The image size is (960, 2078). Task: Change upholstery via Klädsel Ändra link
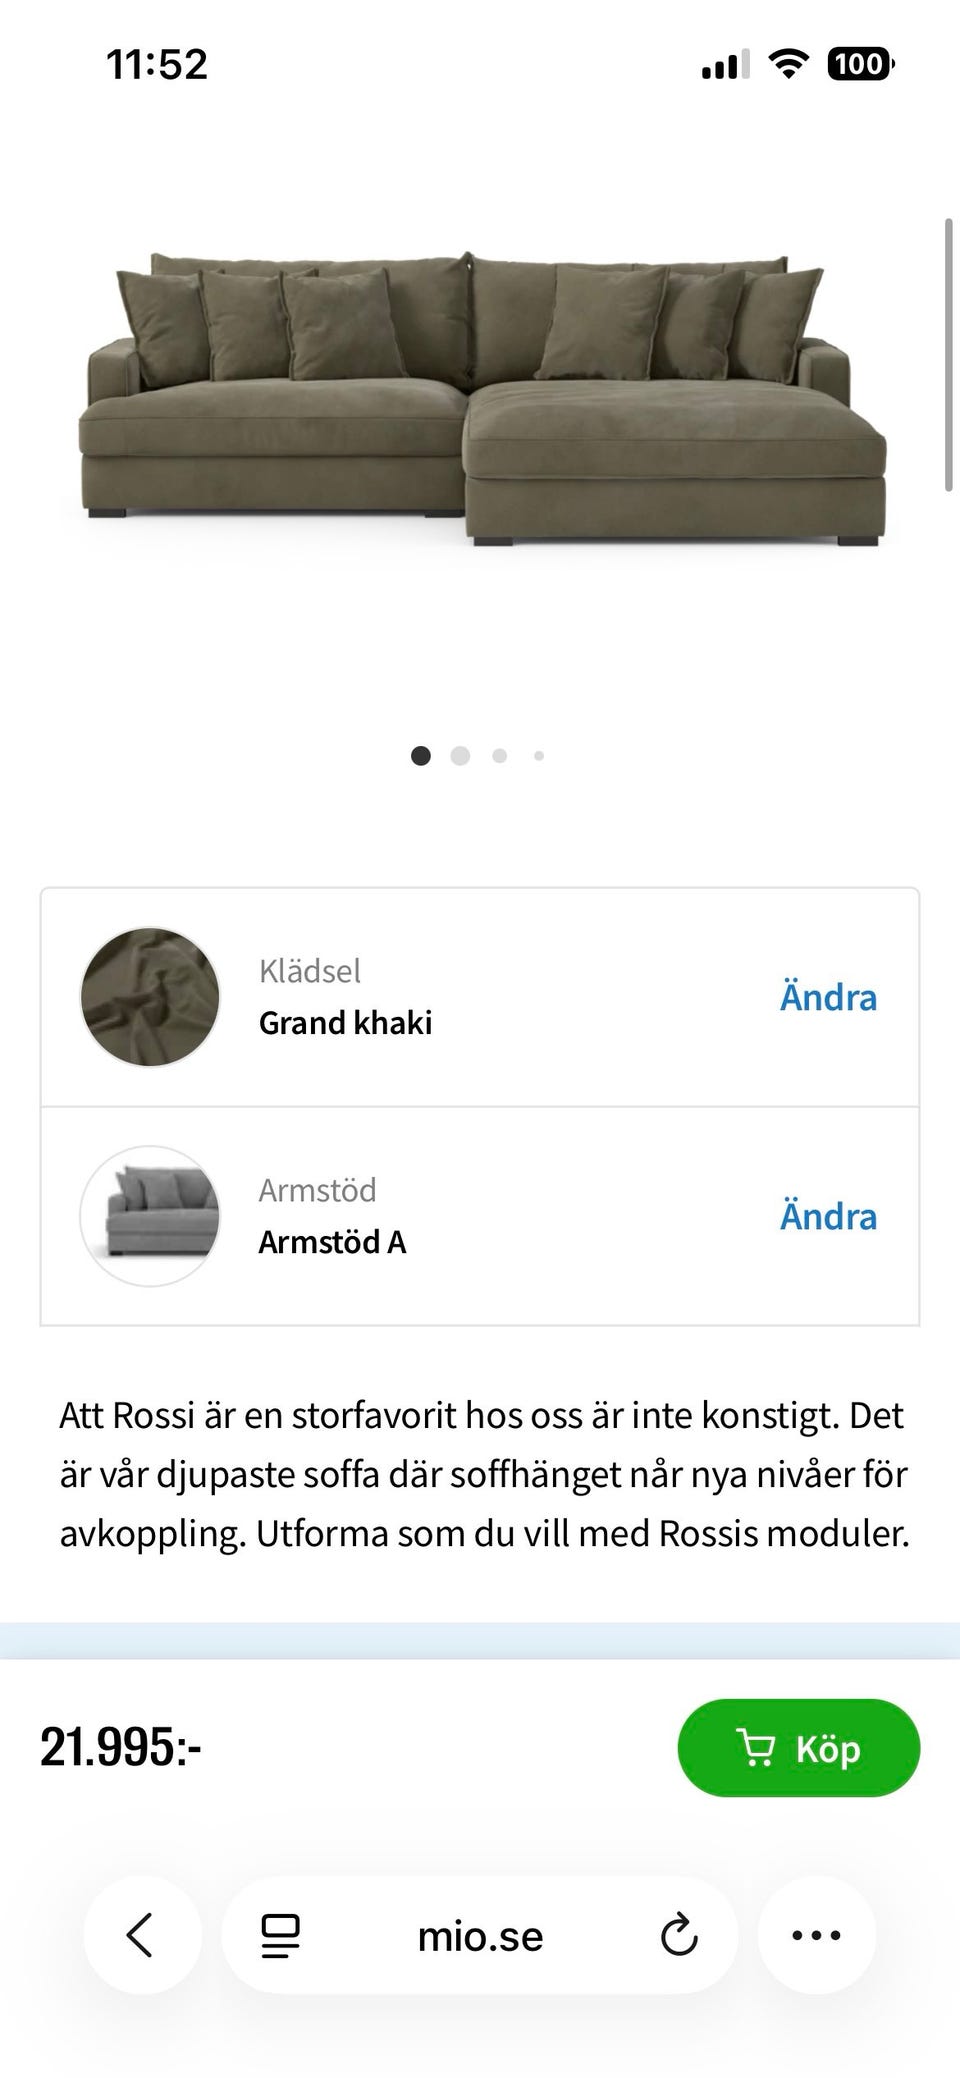828,997
